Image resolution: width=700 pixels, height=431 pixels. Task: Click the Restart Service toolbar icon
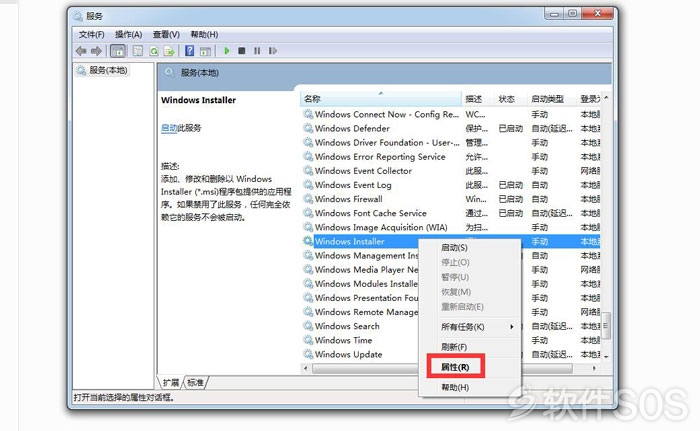click(272, 51)
